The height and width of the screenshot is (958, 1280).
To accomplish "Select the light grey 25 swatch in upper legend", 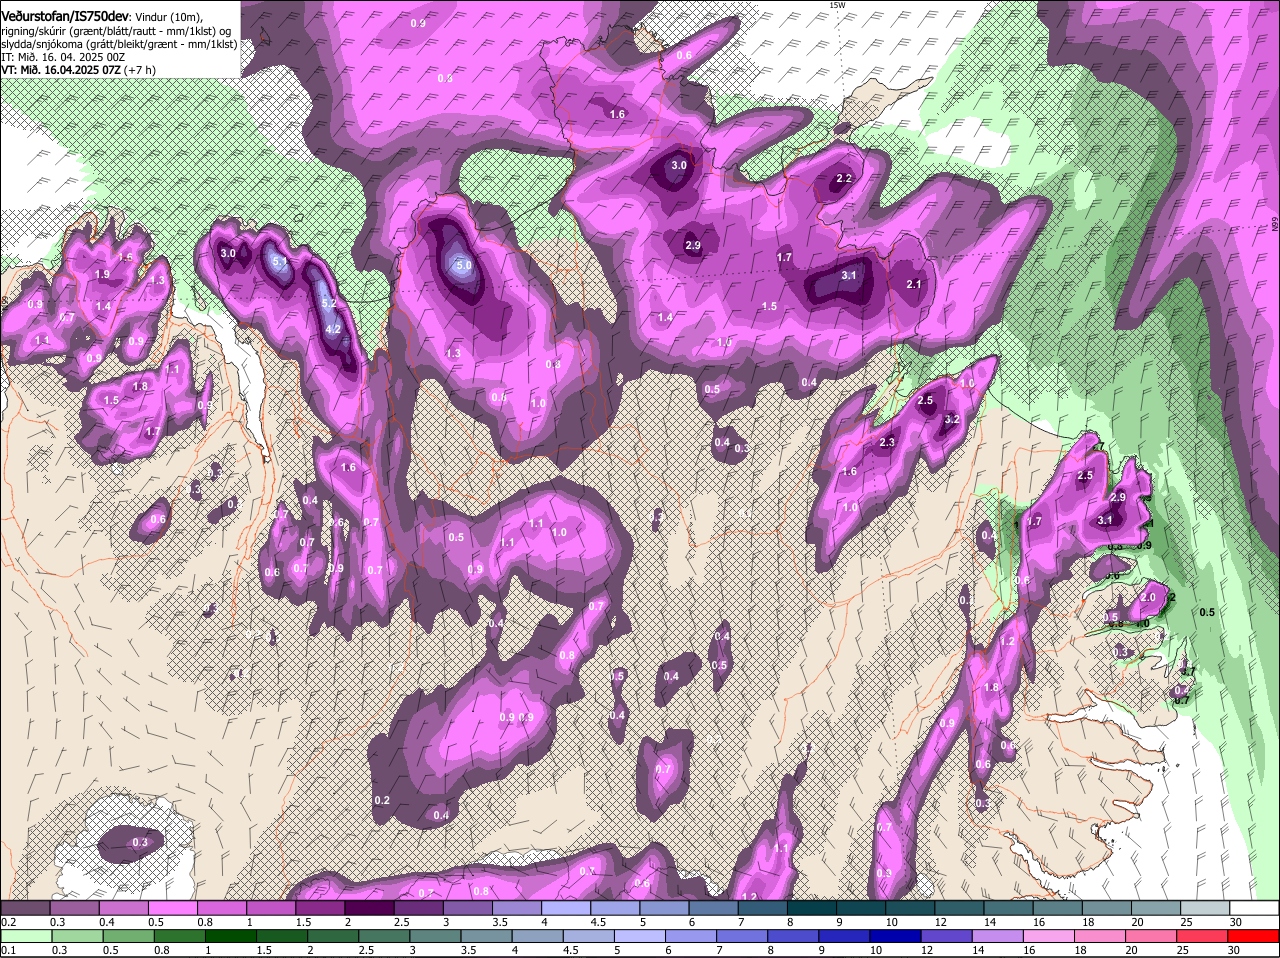I will click(1205, 907).
